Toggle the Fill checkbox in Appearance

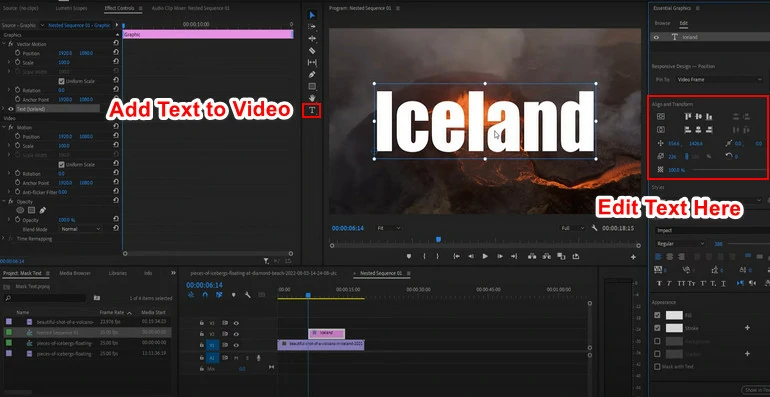658,315
